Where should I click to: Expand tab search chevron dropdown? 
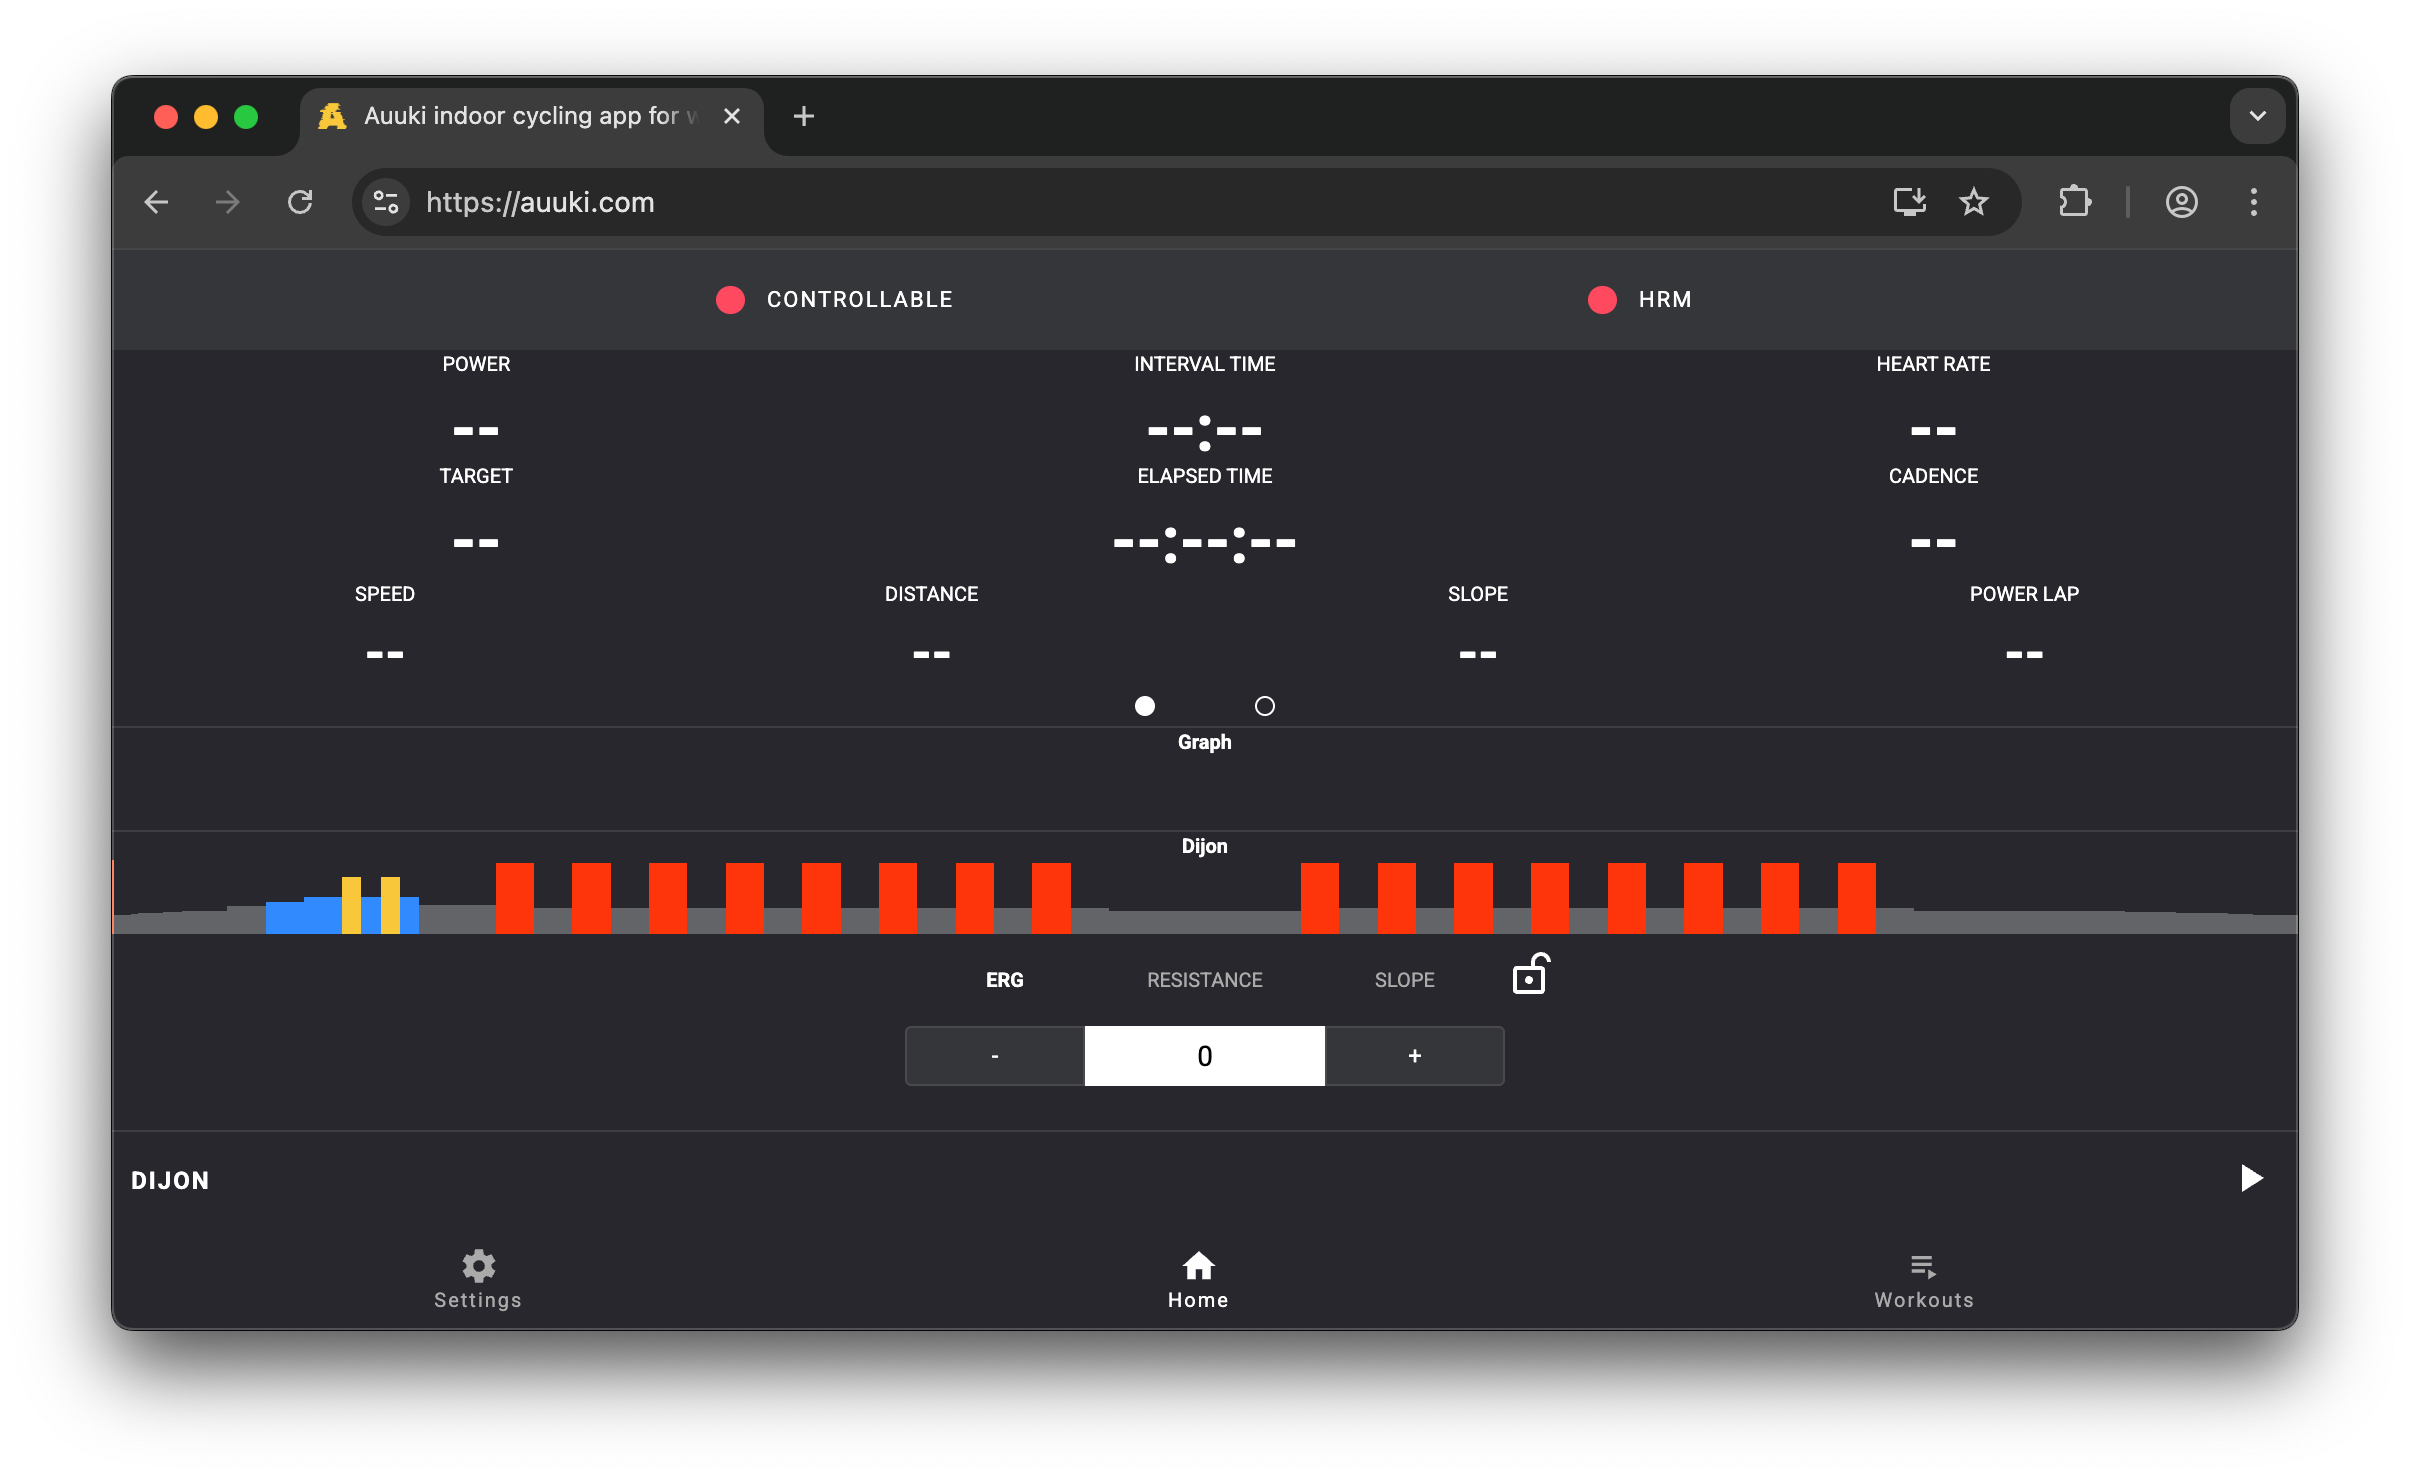pyautogui.click(x=2257, y=116)
